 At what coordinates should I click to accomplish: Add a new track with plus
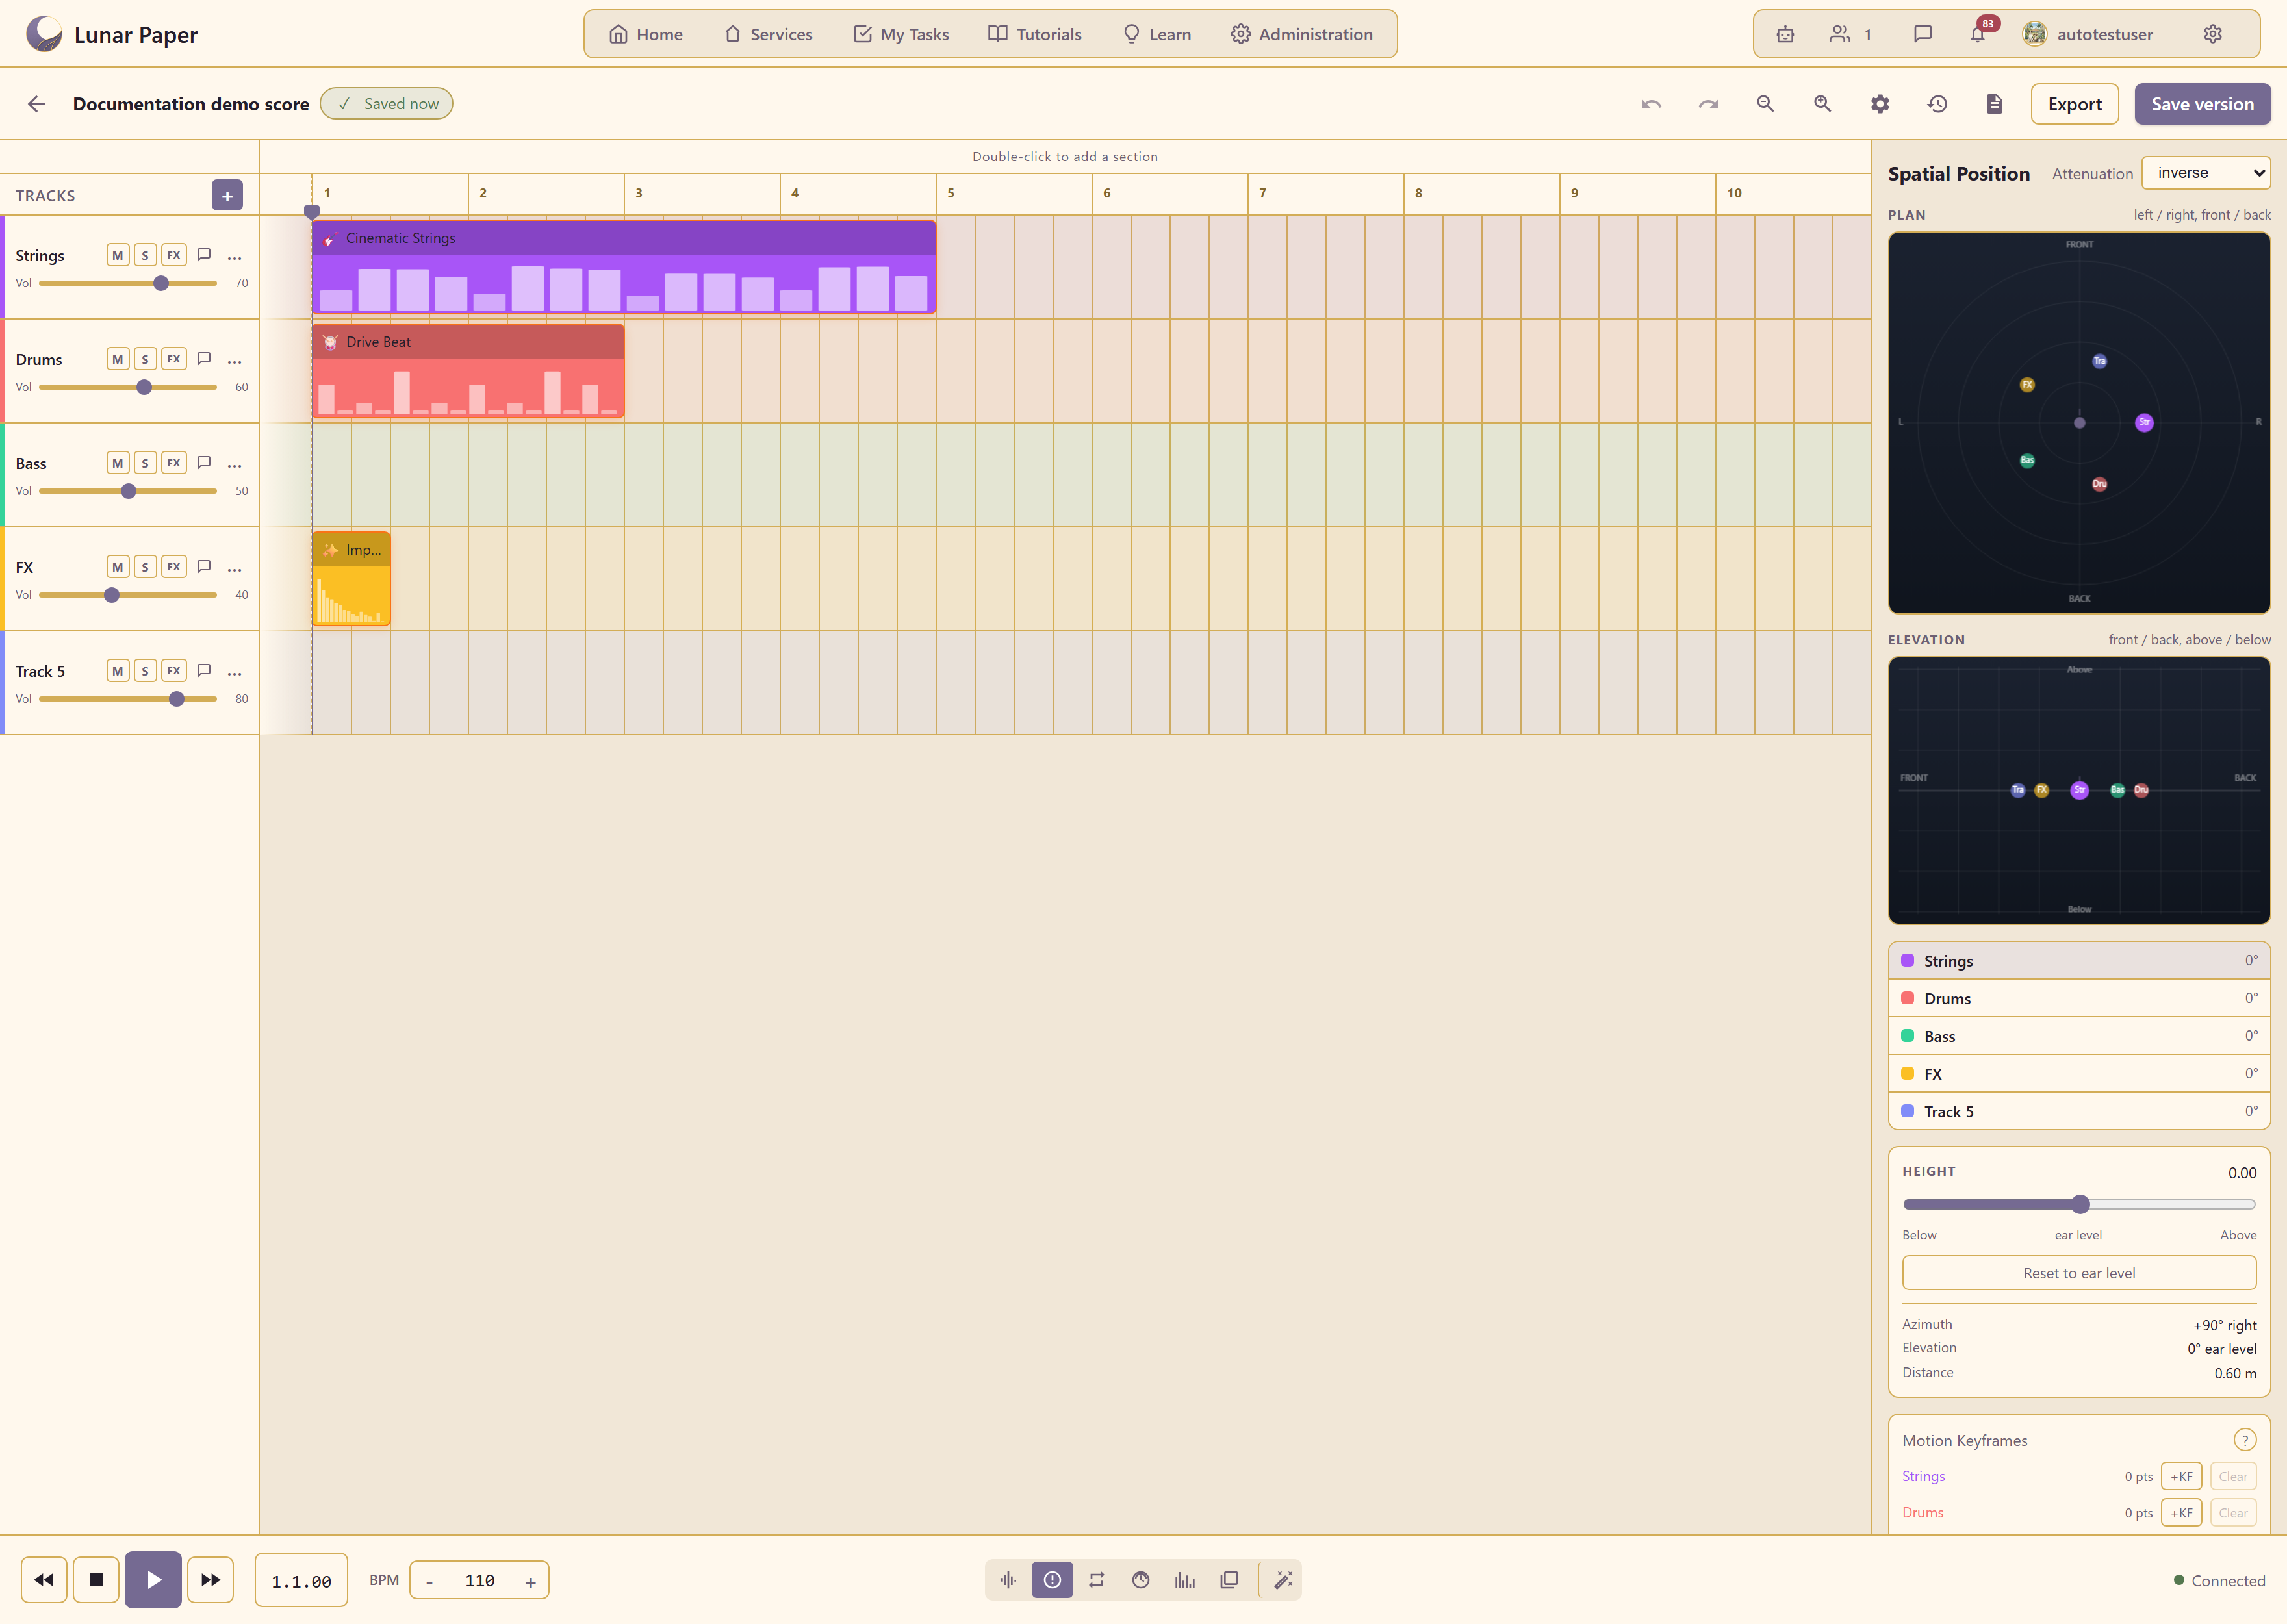227,196
